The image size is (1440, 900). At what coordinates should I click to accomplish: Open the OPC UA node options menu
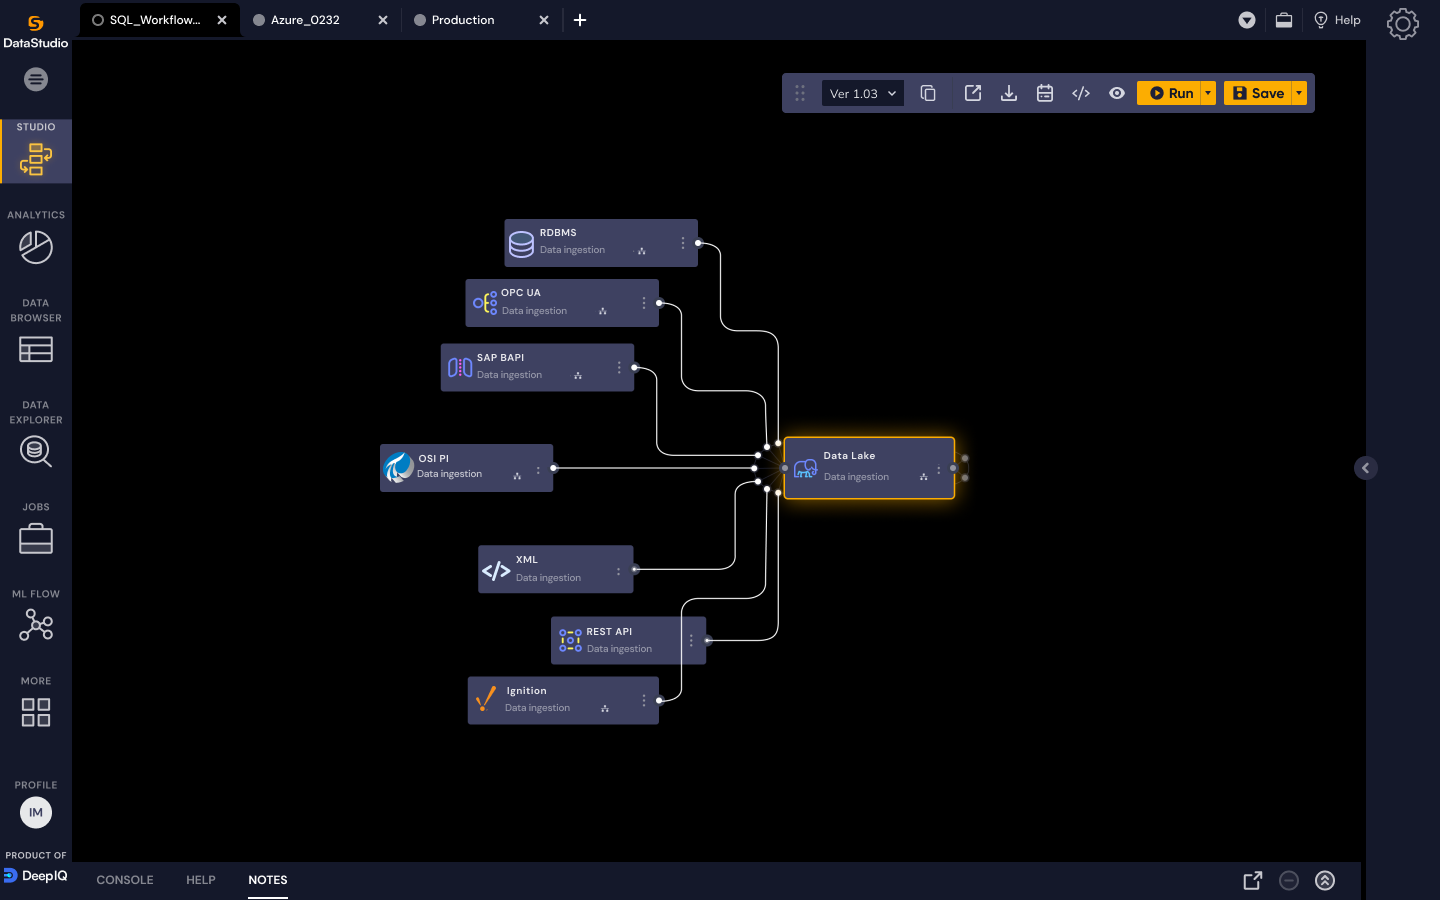click(x=644, y=303)
